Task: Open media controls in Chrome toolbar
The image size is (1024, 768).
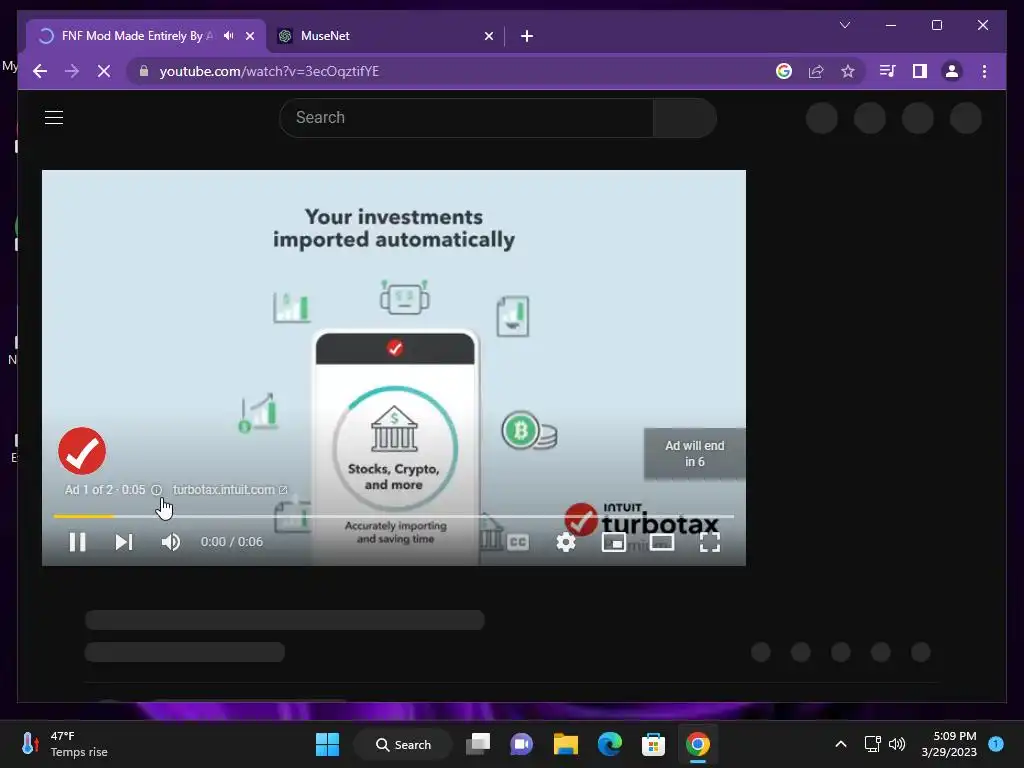Action: [888, 71]
